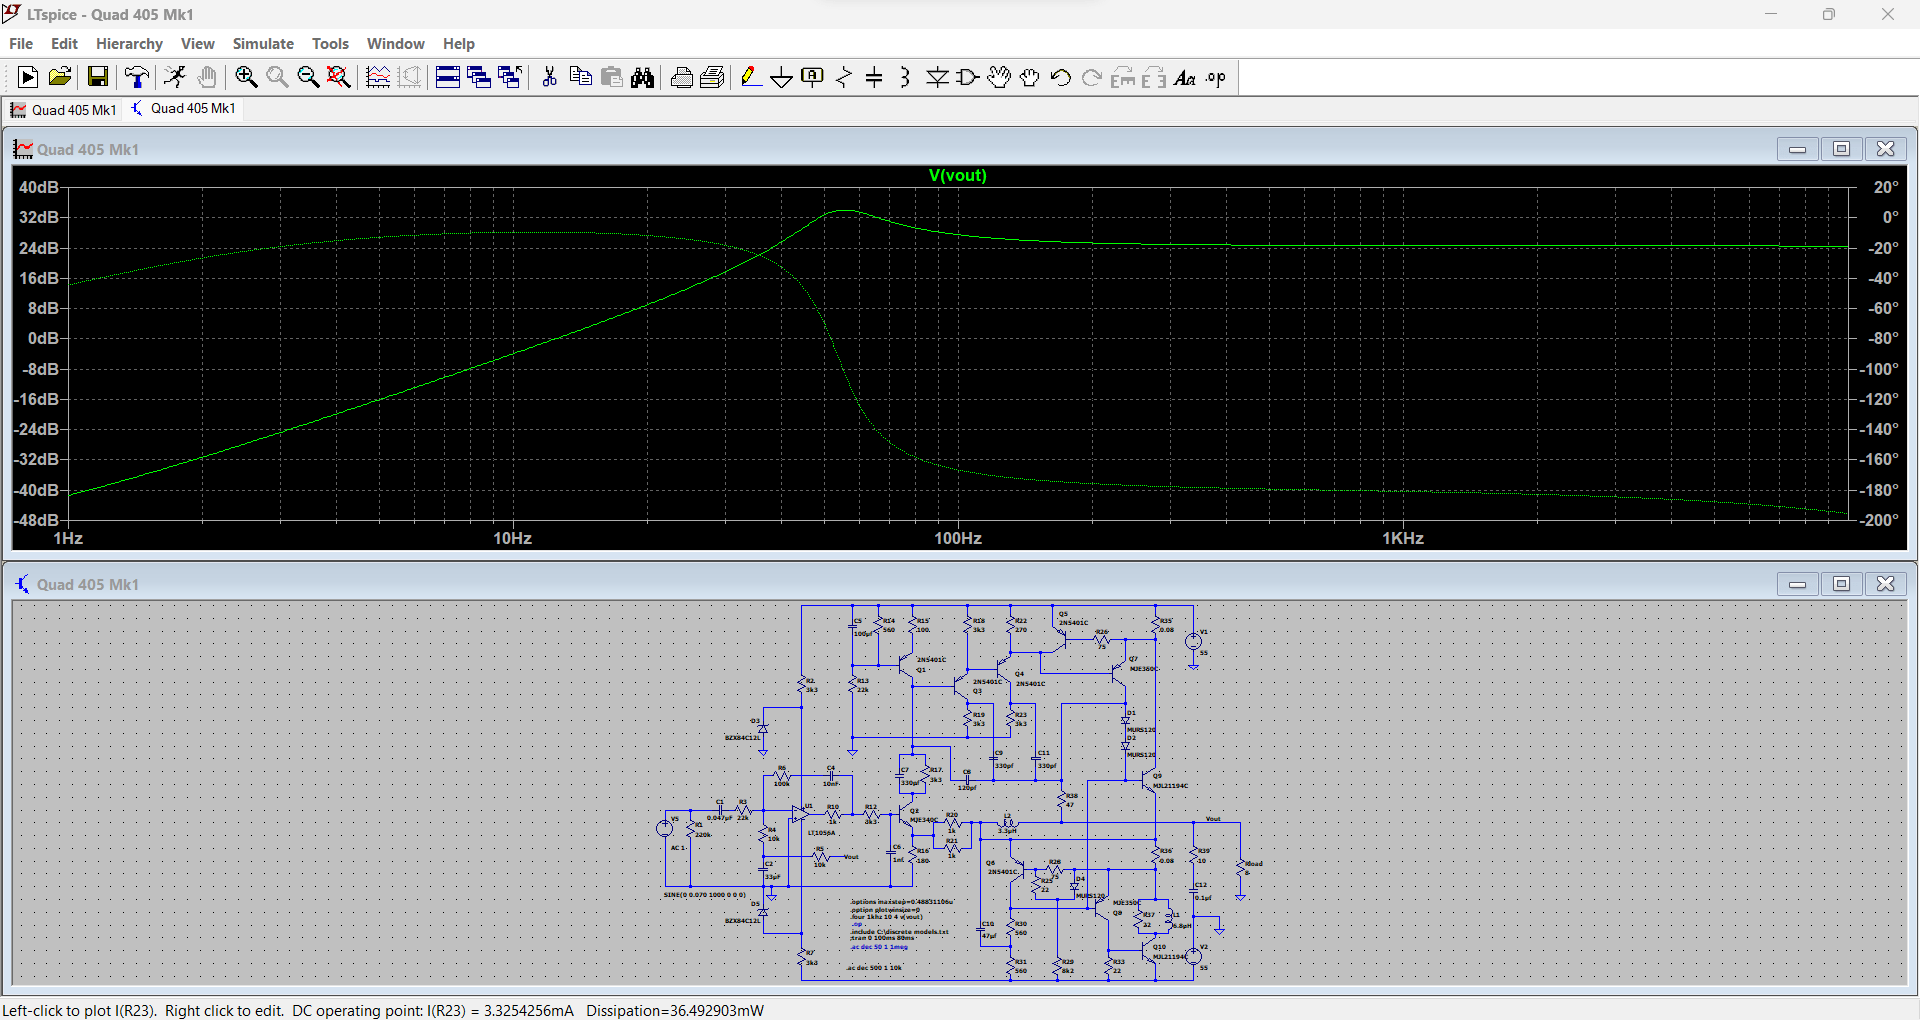The width and height of the screenshot is (1920, 1020).
Task: Open the Edit menu
Action: pos(64,43)
